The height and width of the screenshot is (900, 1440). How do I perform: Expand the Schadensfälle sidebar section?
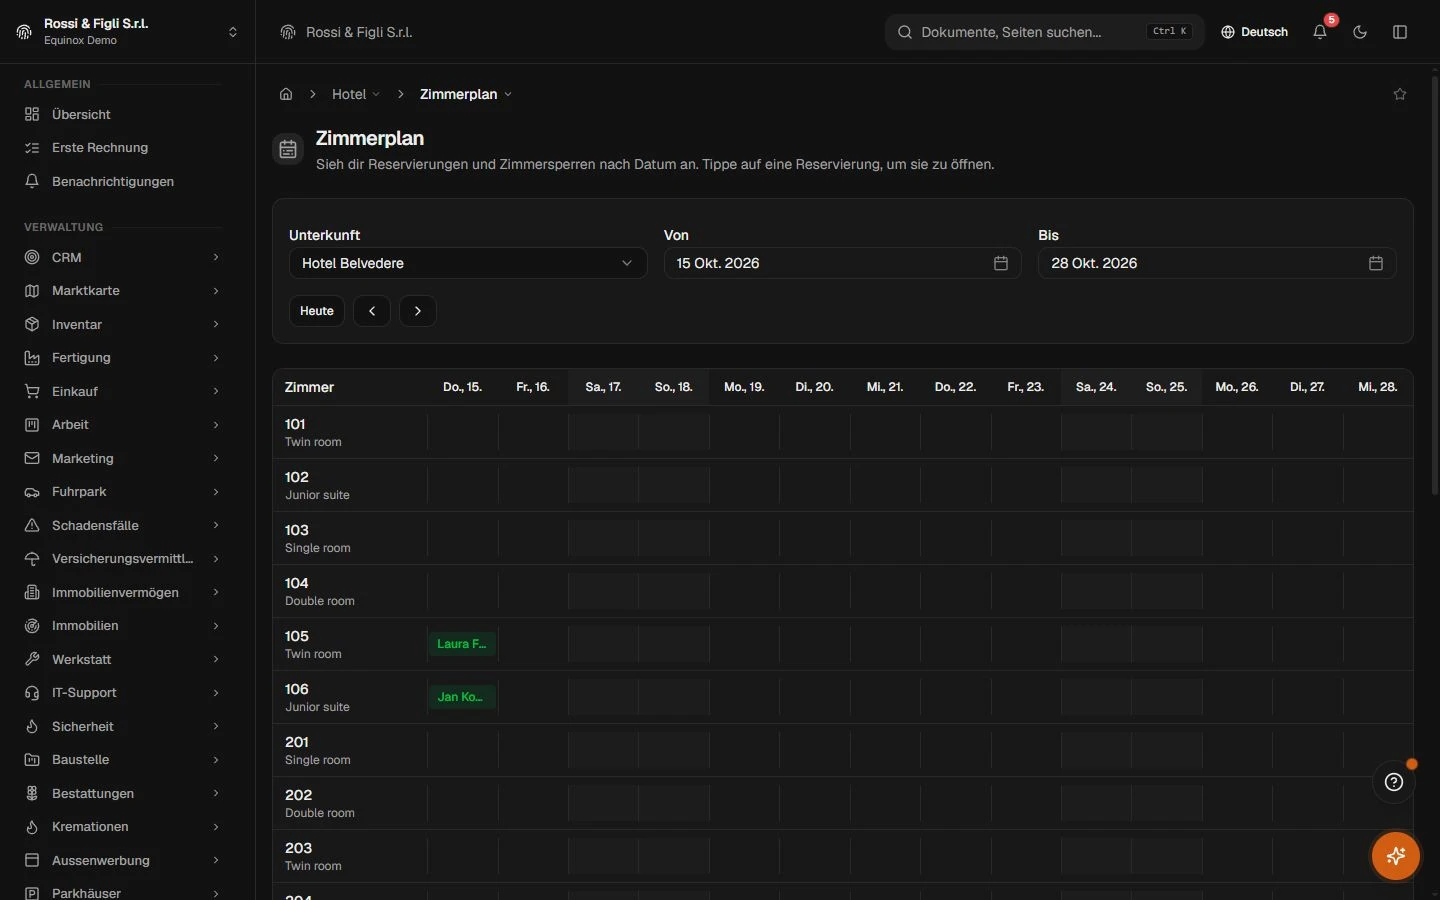(122, 526)
